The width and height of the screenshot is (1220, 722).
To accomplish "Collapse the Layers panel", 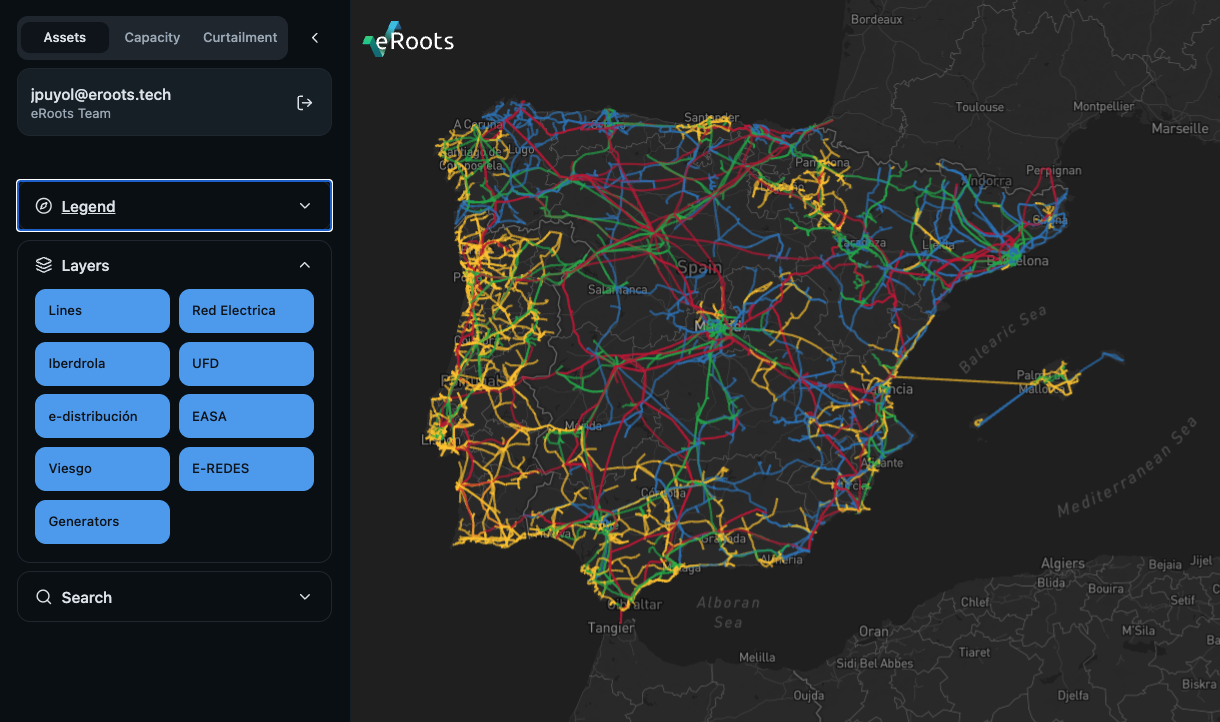I will pos(304,264).
